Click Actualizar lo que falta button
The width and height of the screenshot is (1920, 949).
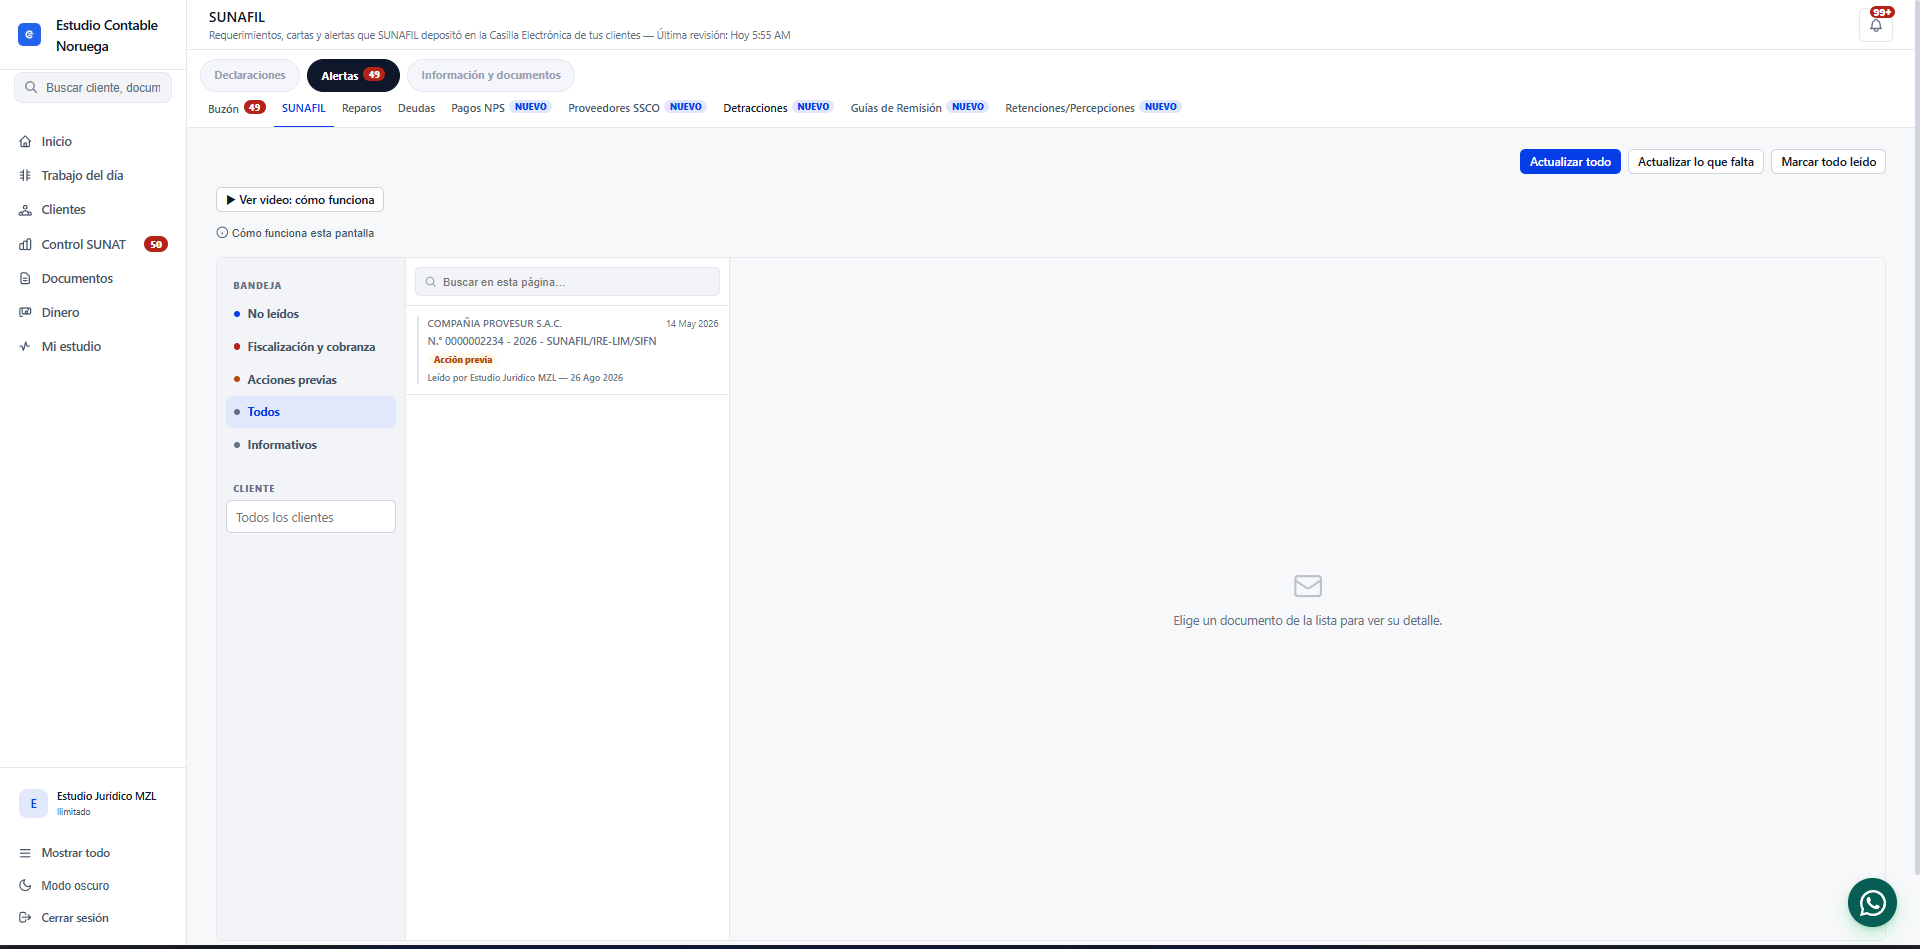(1696, 162)
